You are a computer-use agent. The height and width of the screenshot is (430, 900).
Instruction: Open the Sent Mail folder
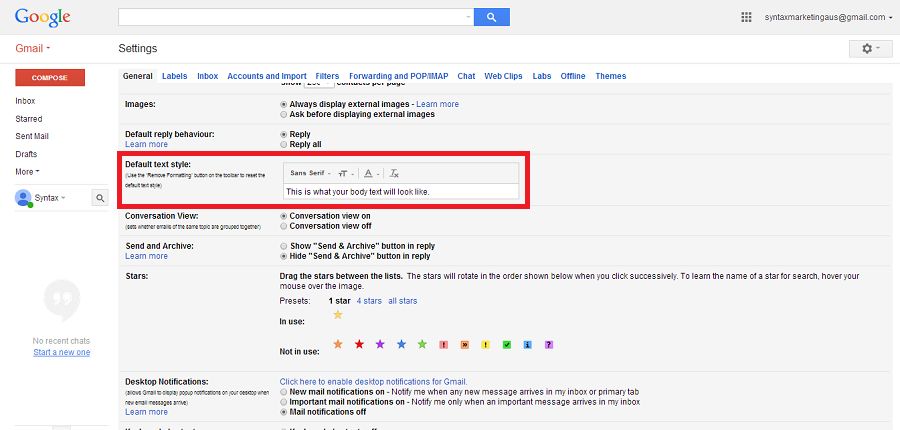32,137
